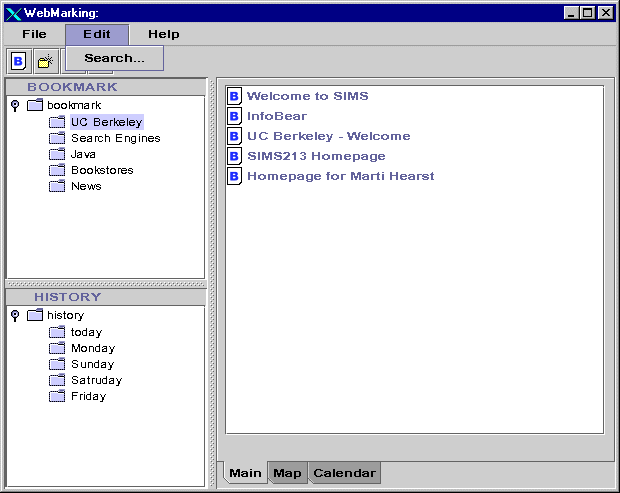620x493 pixels.
Task: Select Sunday in history tree
Action: pos(93,364)
